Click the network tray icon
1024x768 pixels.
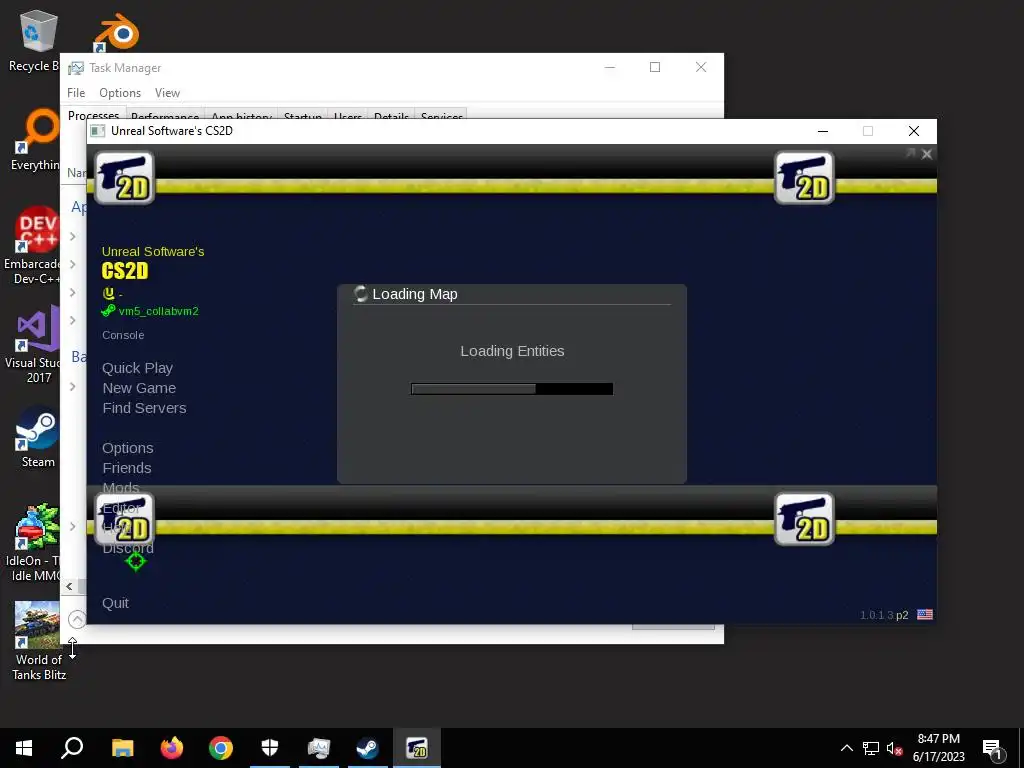[x=871, y=748]
